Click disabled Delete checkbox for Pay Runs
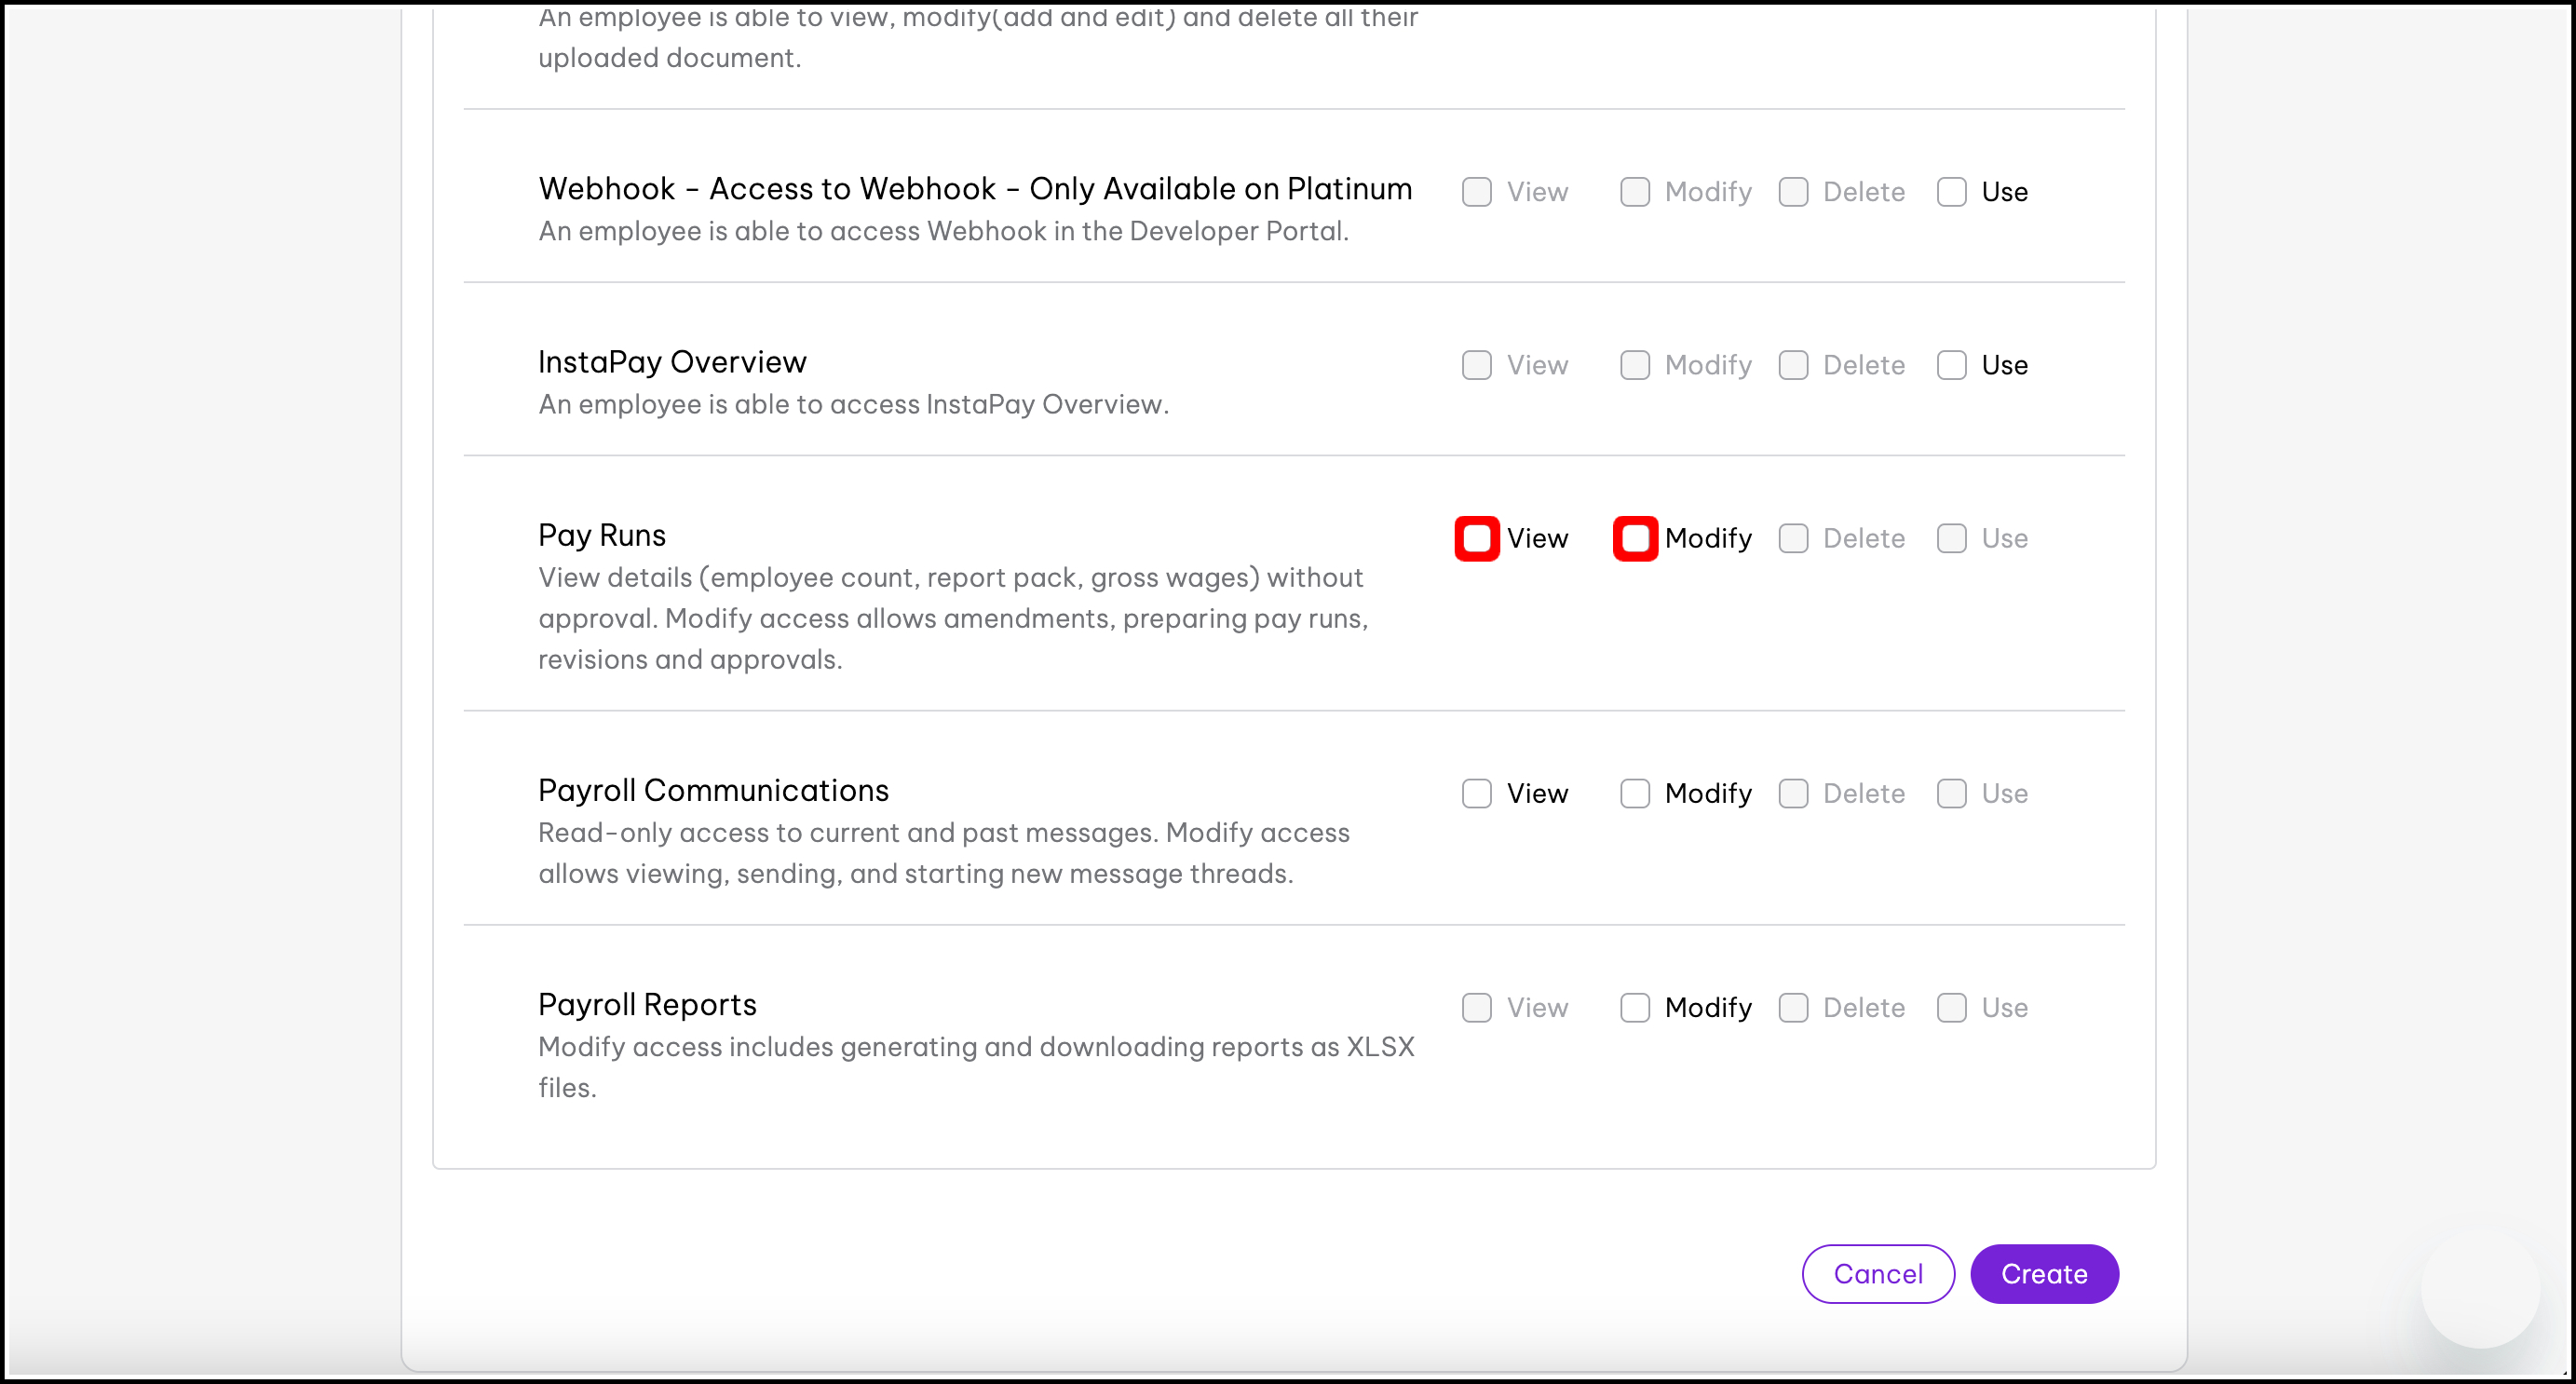Viewport: 2576px width, 1384px height. point(1793,539)
